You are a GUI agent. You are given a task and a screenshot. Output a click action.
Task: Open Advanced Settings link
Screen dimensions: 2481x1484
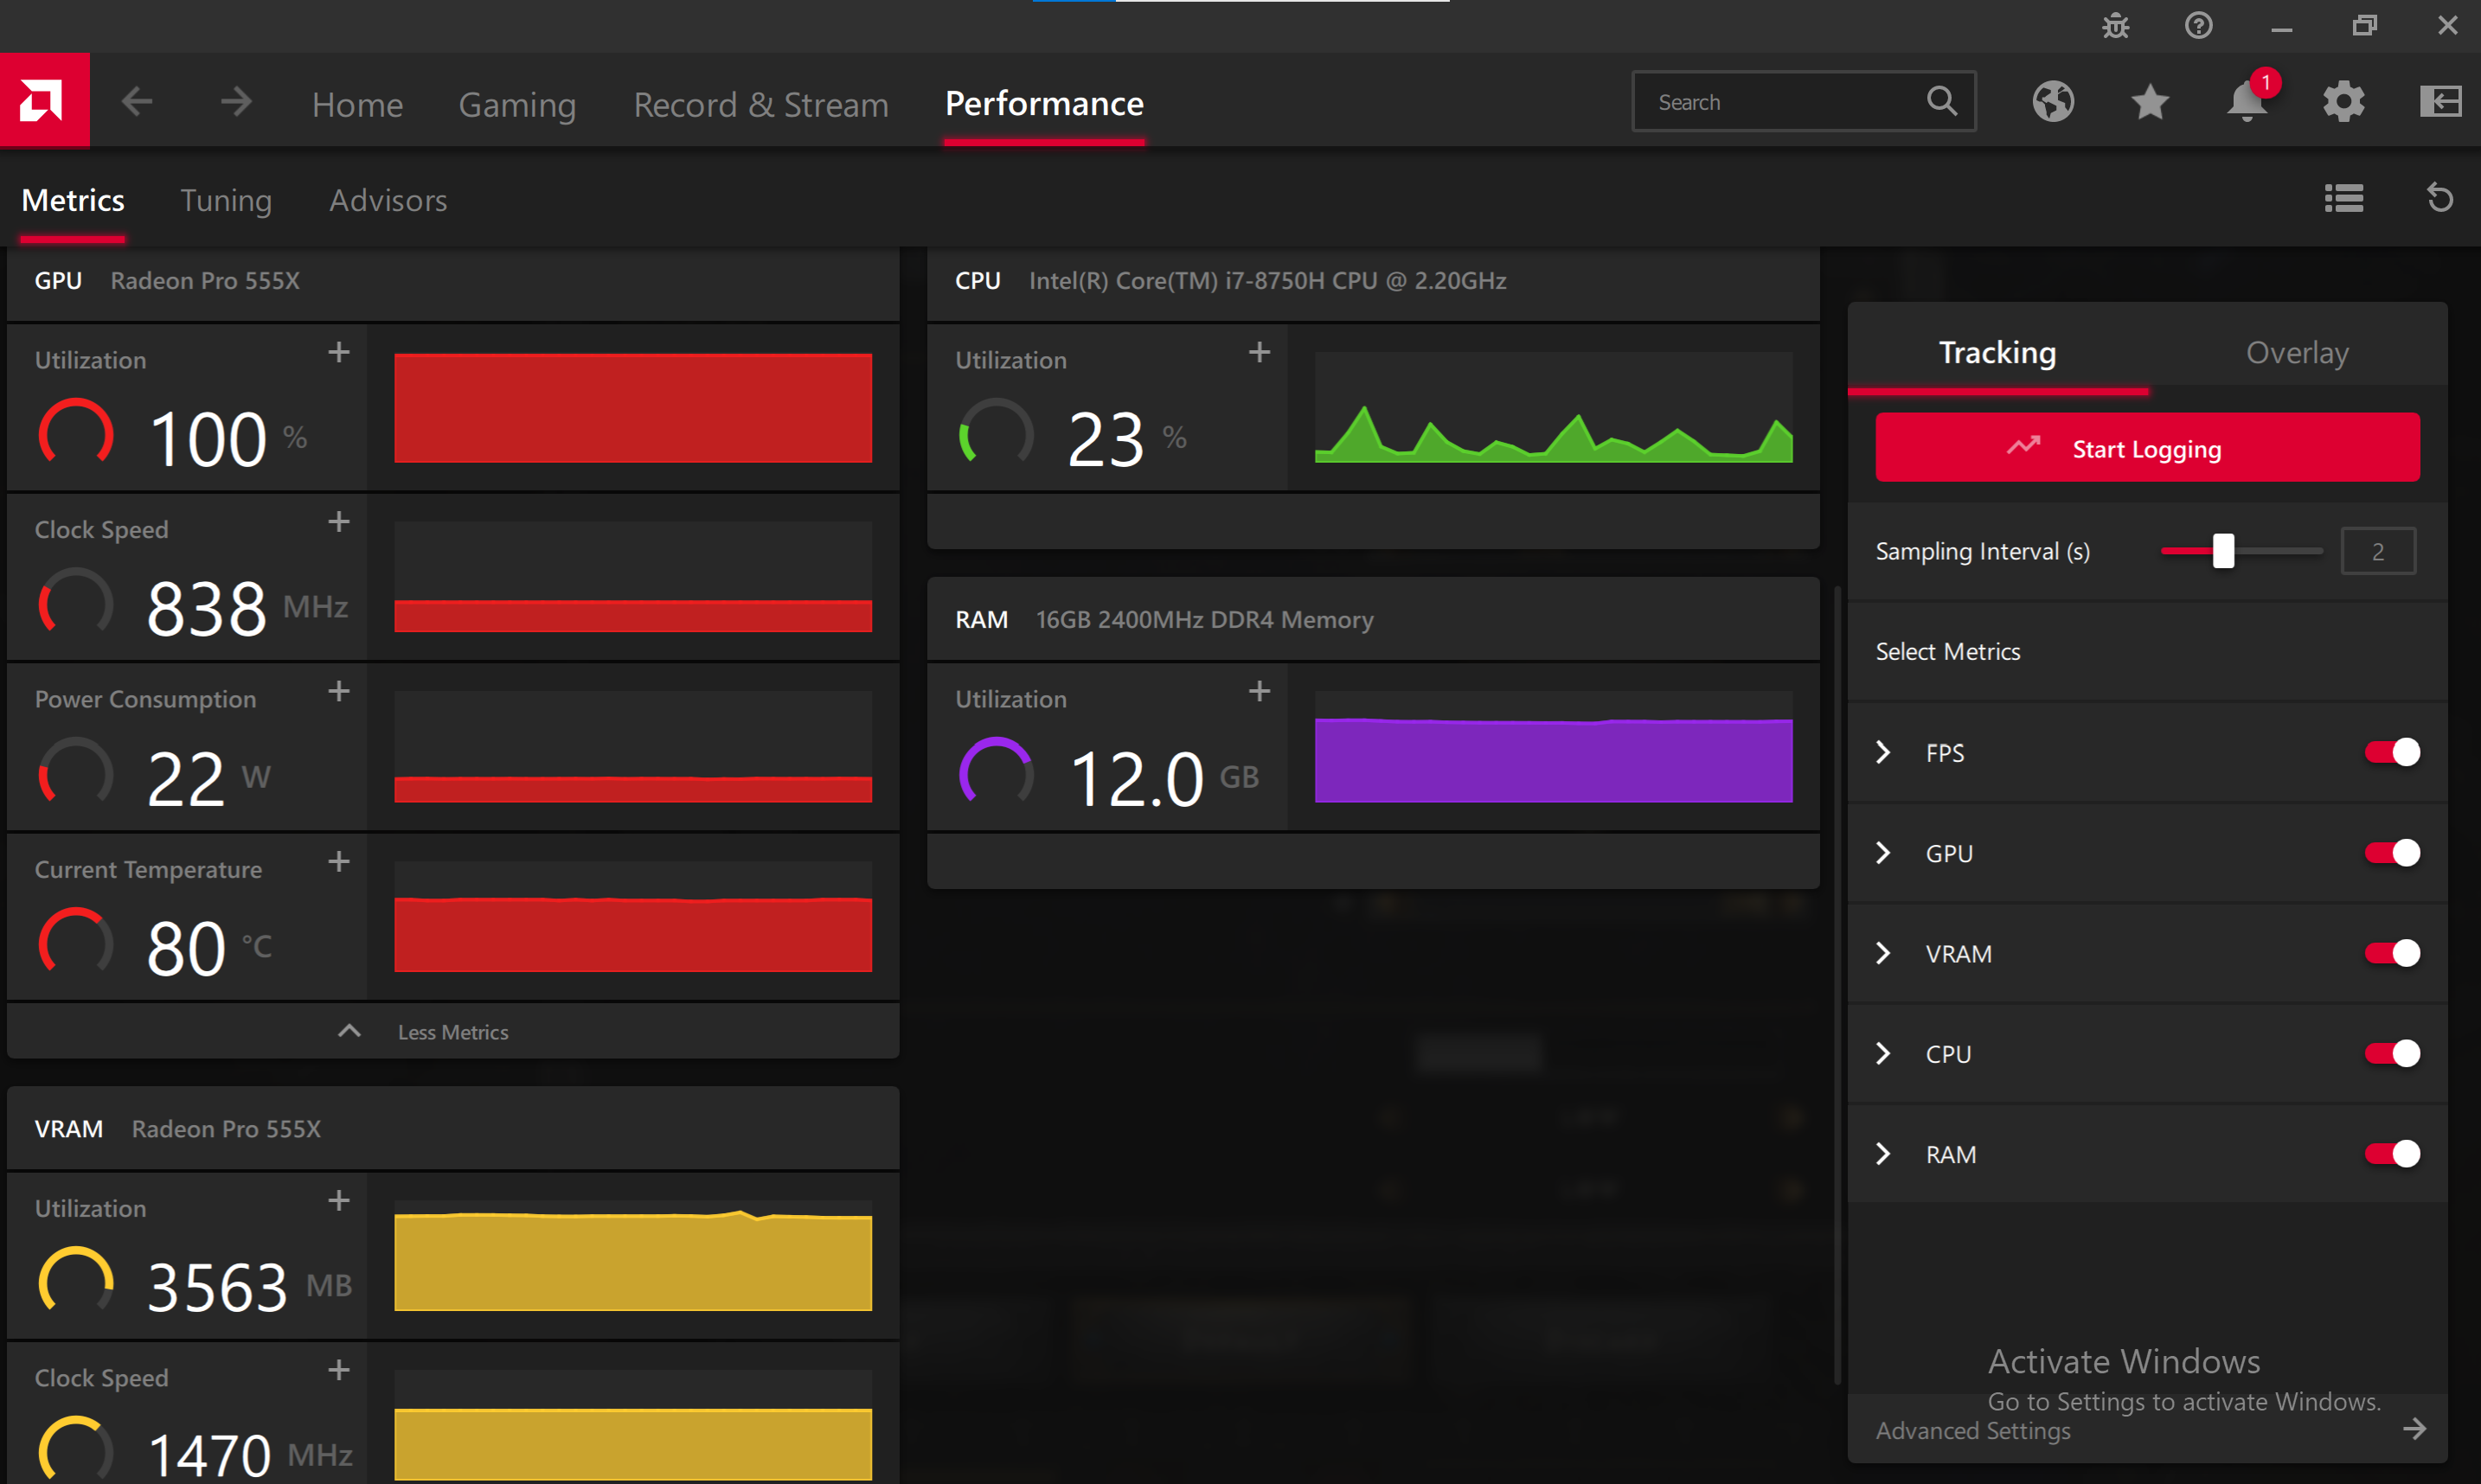(x=1973, y=1431)
